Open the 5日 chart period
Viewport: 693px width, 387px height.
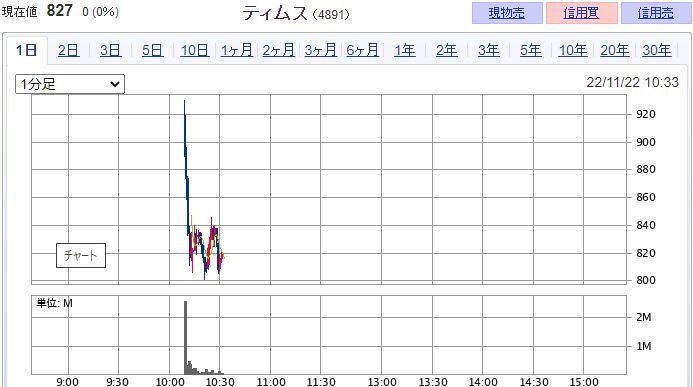click(152, 50)
